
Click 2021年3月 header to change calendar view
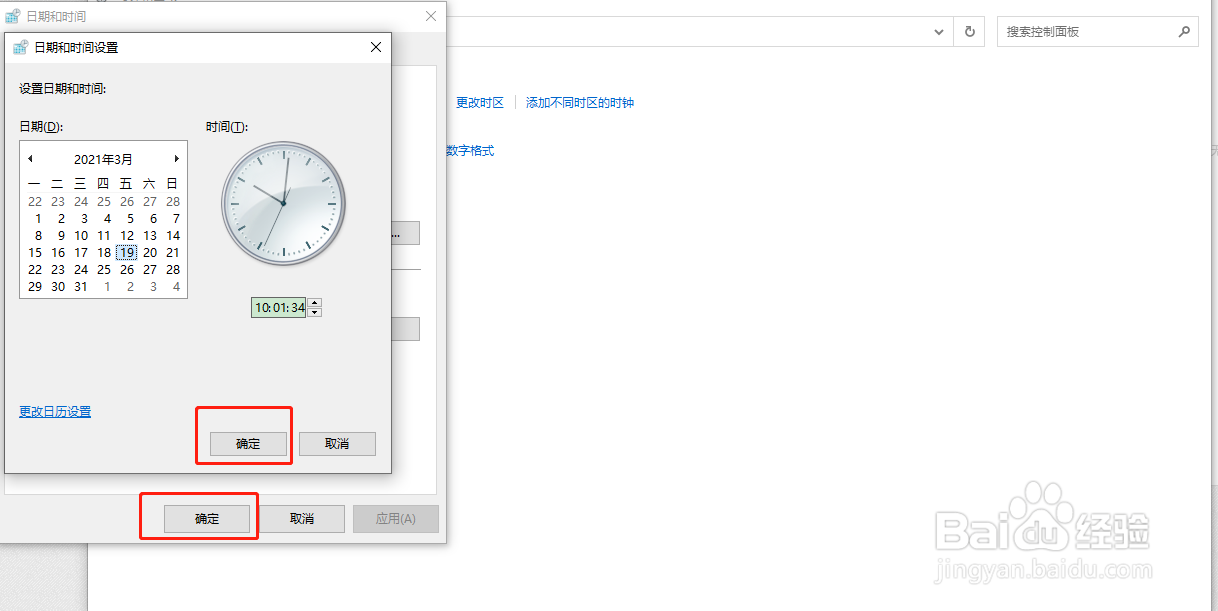click(103, 159)
